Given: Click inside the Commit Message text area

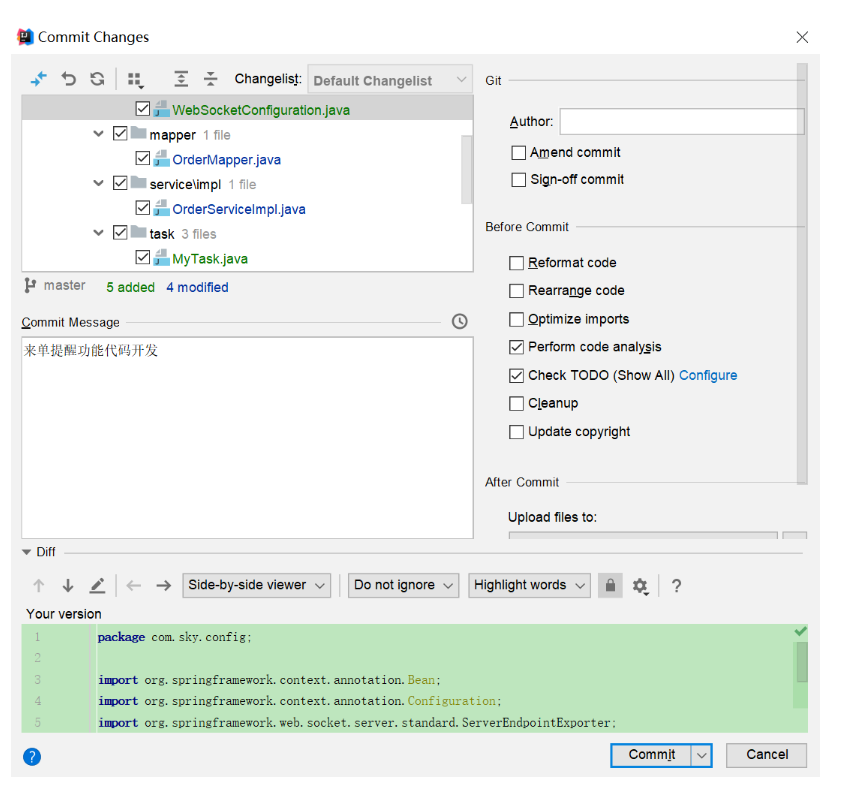Looking at the screenshot, I should click(x=247, y=438).
